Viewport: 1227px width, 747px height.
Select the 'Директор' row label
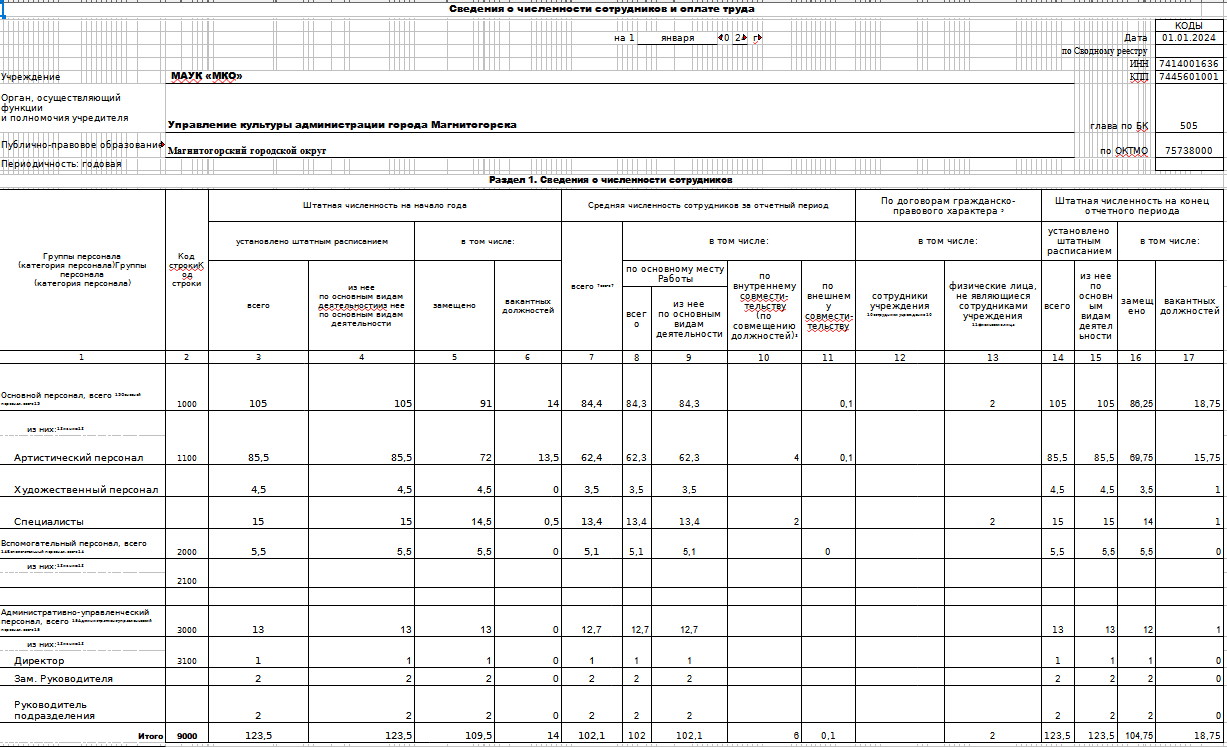click(x=39, y=661)
